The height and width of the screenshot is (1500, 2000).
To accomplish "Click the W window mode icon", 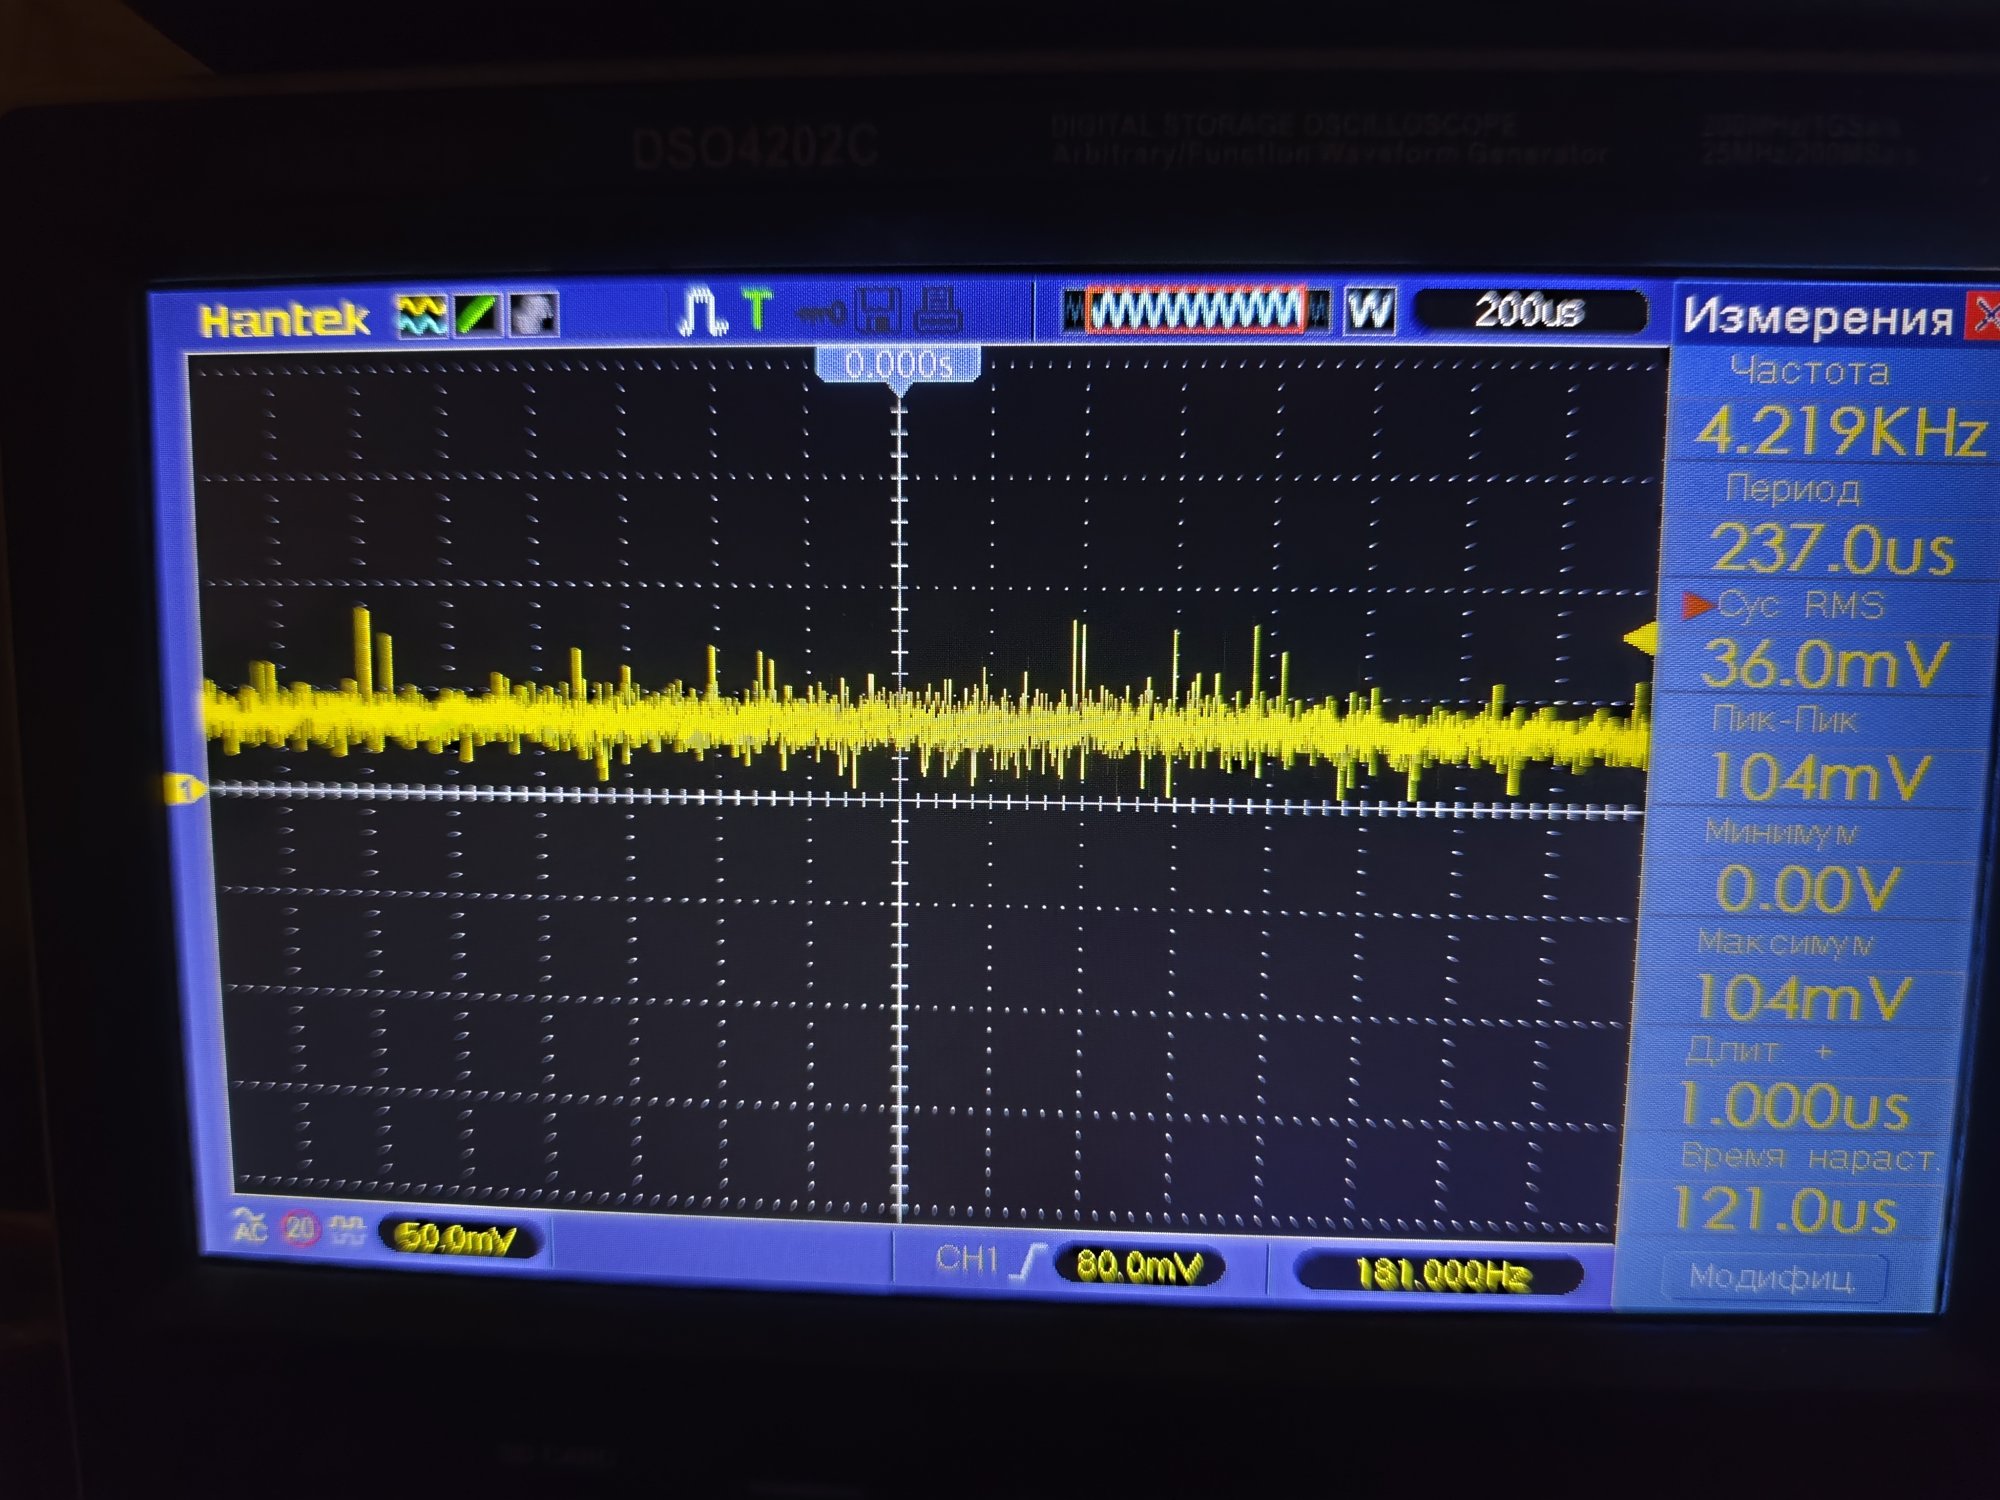I will click(x=1370, y=311).
